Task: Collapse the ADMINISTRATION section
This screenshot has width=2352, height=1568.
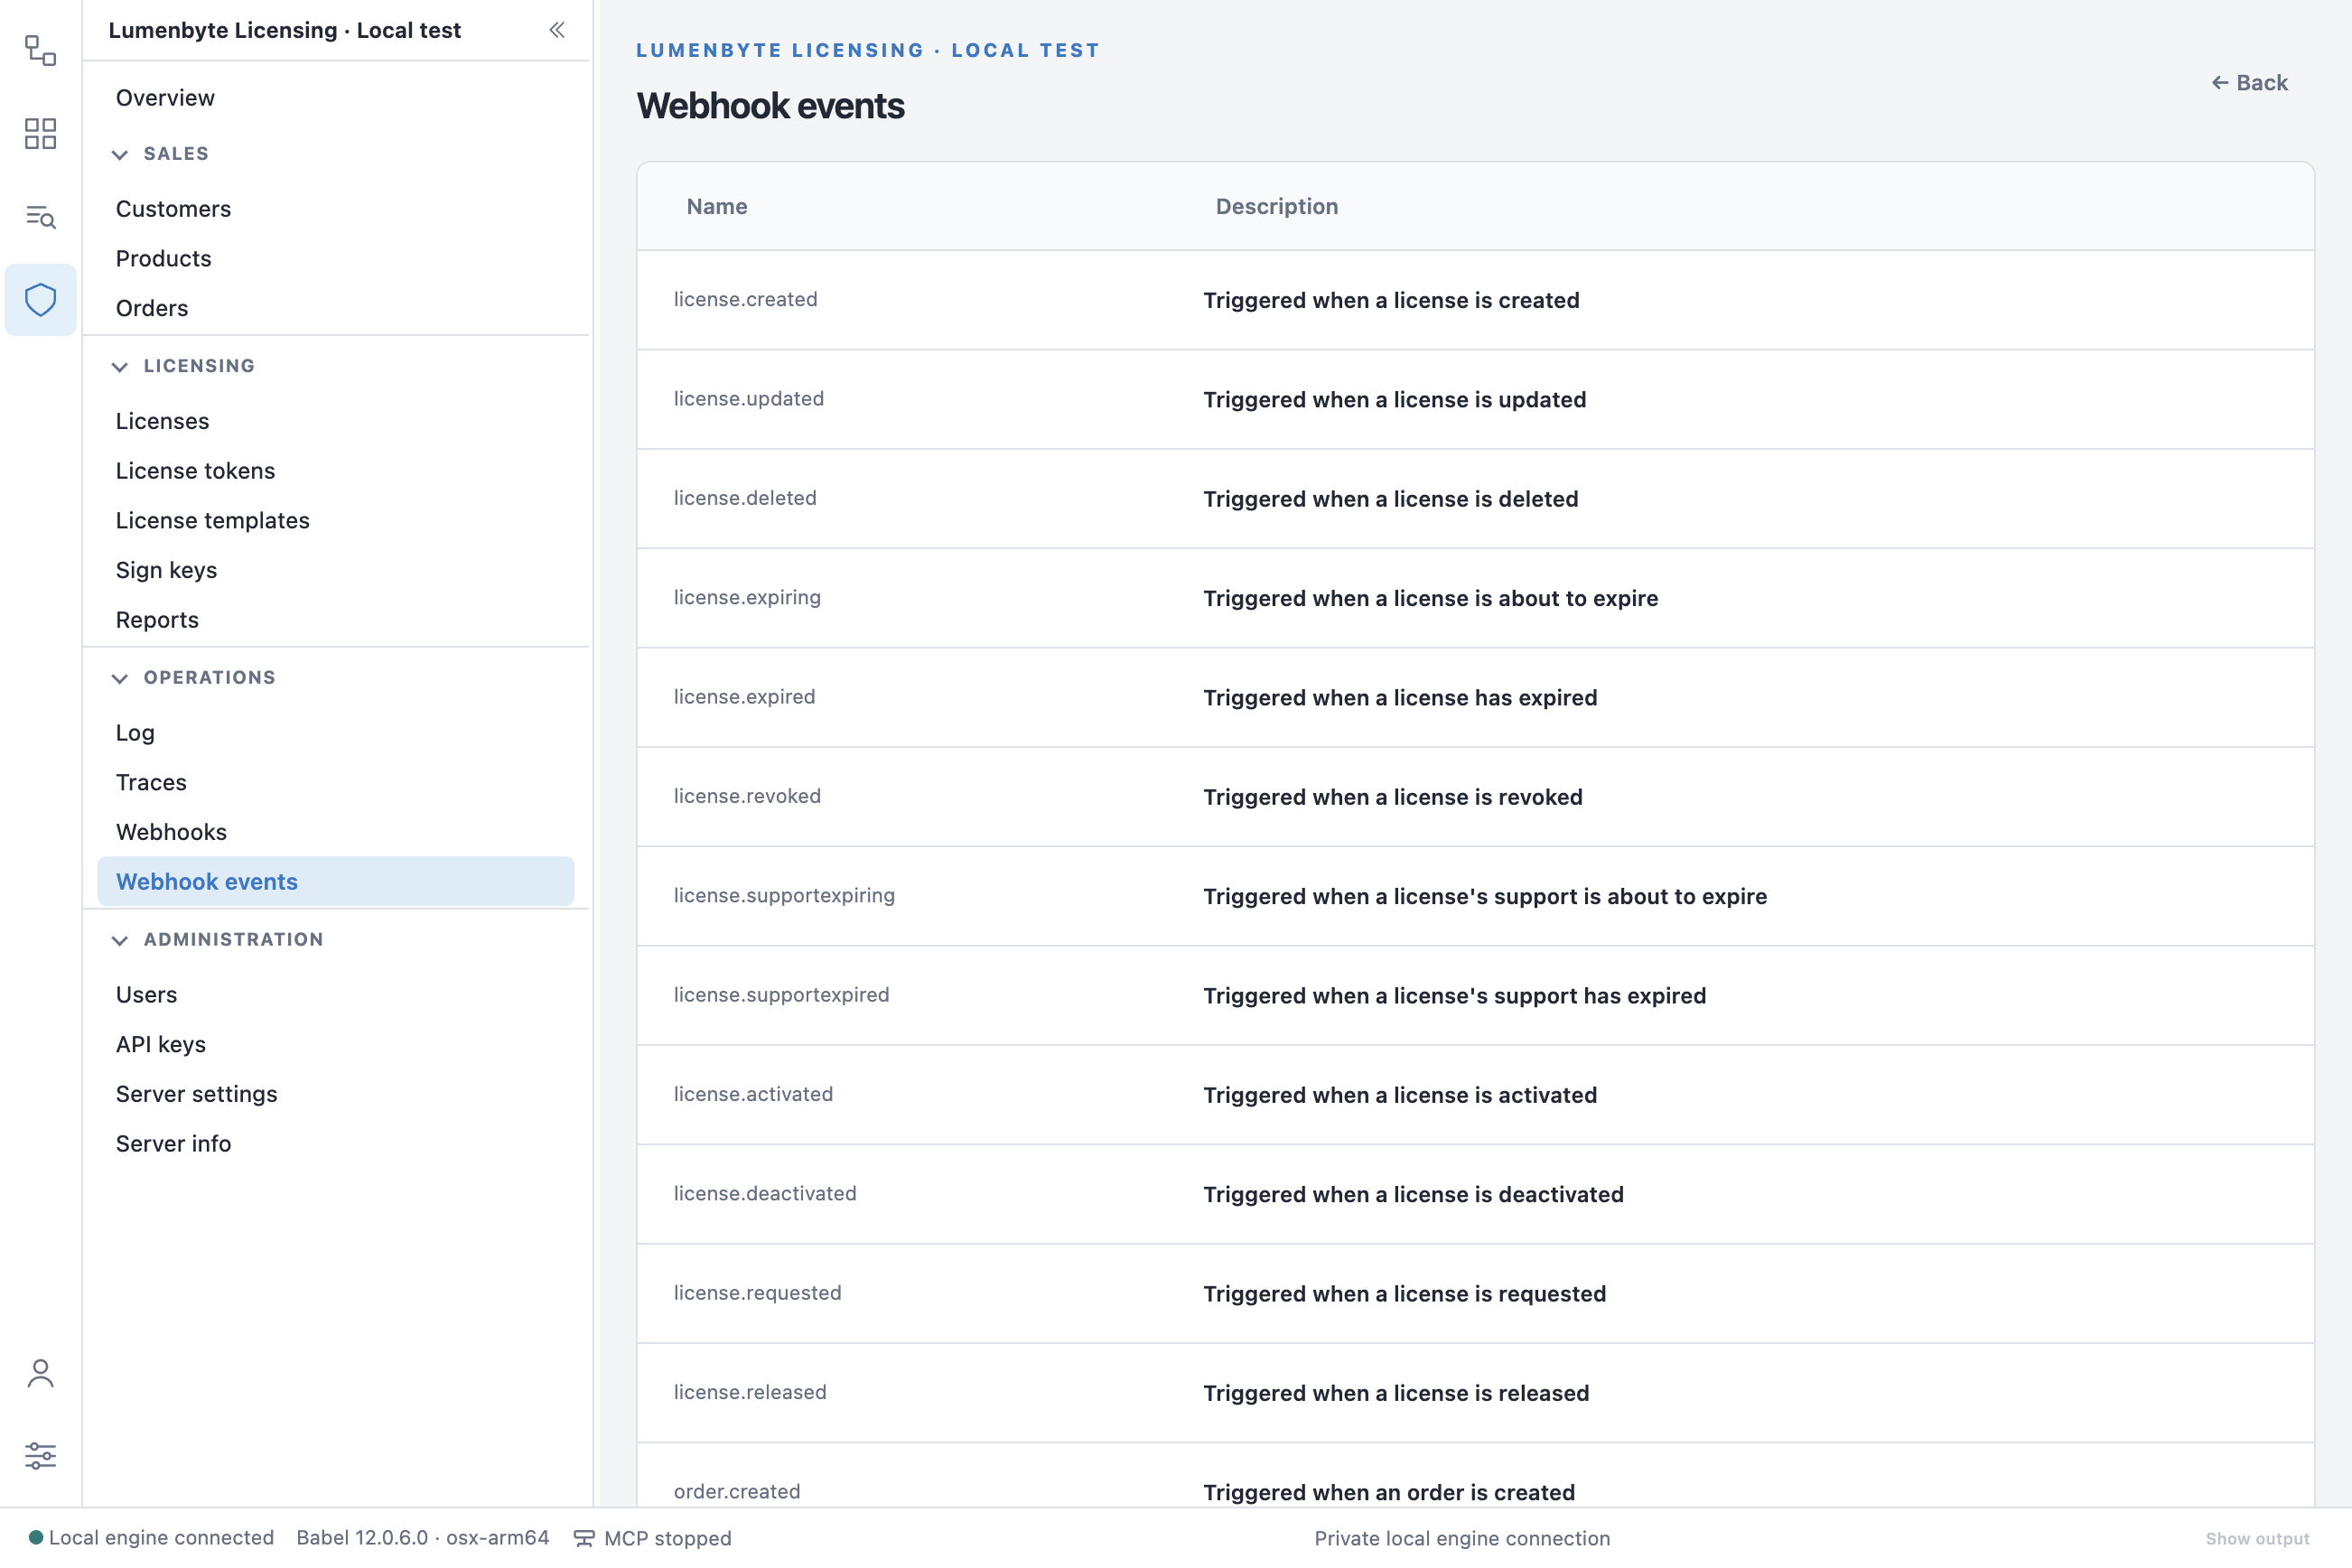Action: coord(119,940)
